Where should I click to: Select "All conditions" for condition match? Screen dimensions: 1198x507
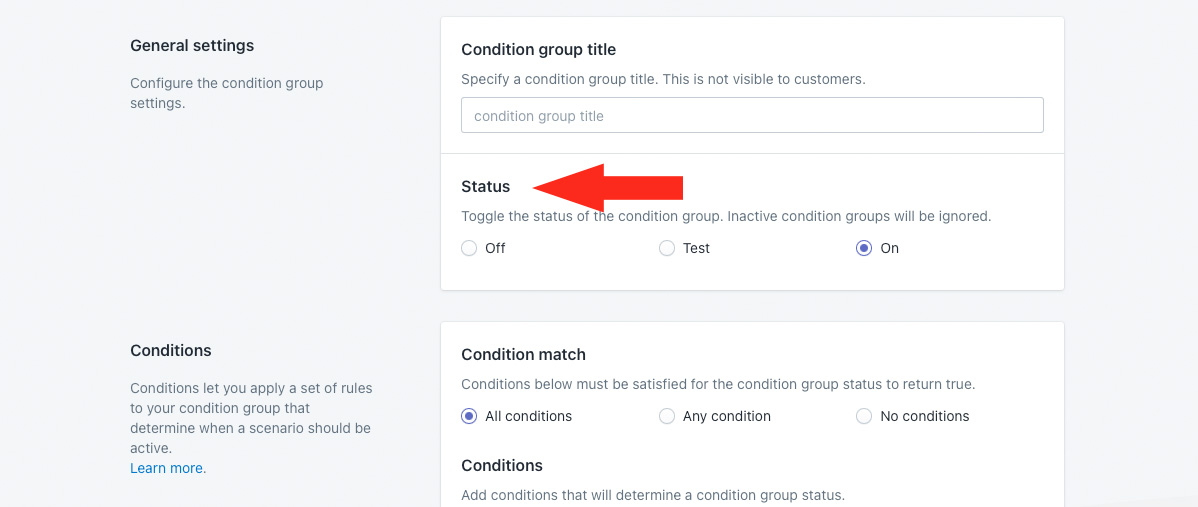469,416
